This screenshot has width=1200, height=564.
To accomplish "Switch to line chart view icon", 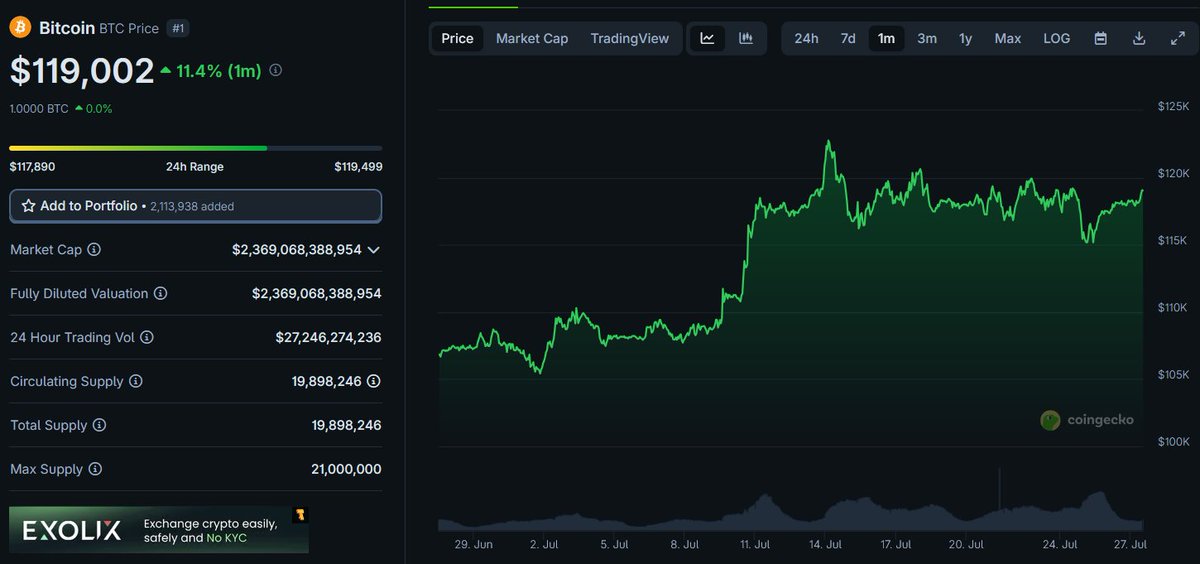I will 708,38.
